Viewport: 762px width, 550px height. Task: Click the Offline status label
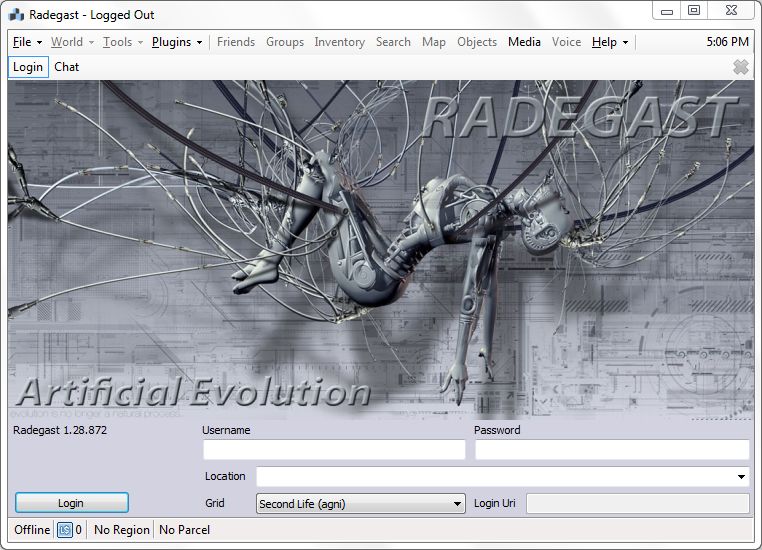[x=32, y=530]
